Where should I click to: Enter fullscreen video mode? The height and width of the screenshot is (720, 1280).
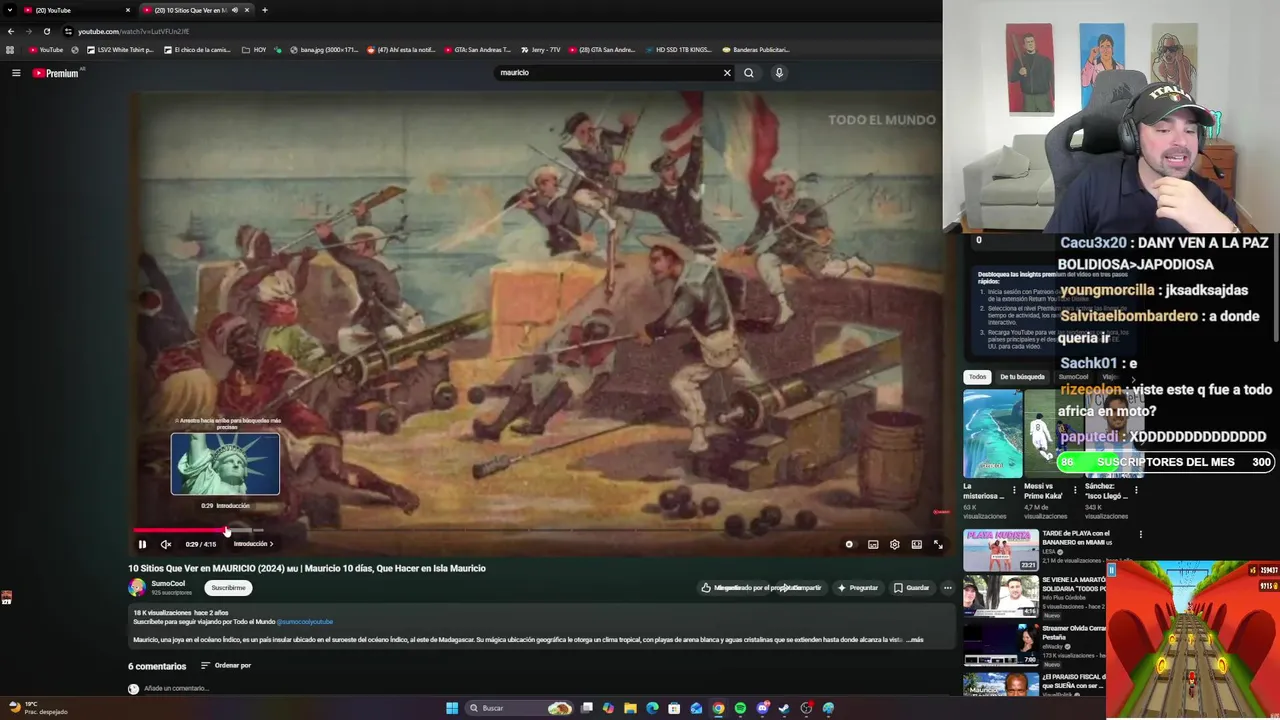[938, 544]
